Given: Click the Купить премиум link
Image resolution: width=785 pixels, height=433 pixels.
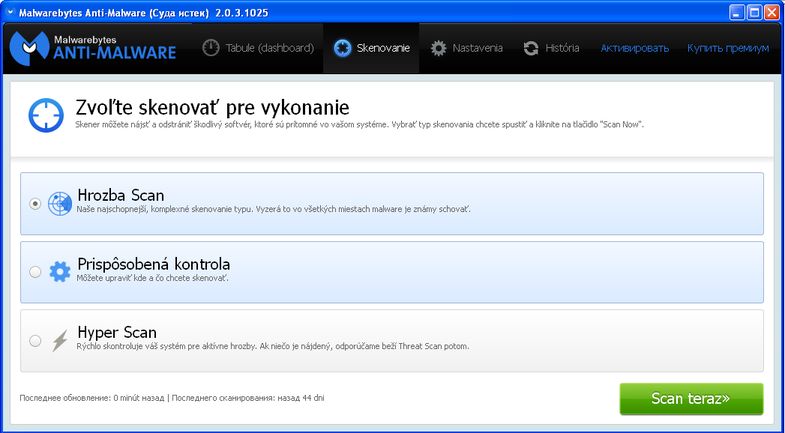Looking at the screenshot, I should [x=728, y=48].
